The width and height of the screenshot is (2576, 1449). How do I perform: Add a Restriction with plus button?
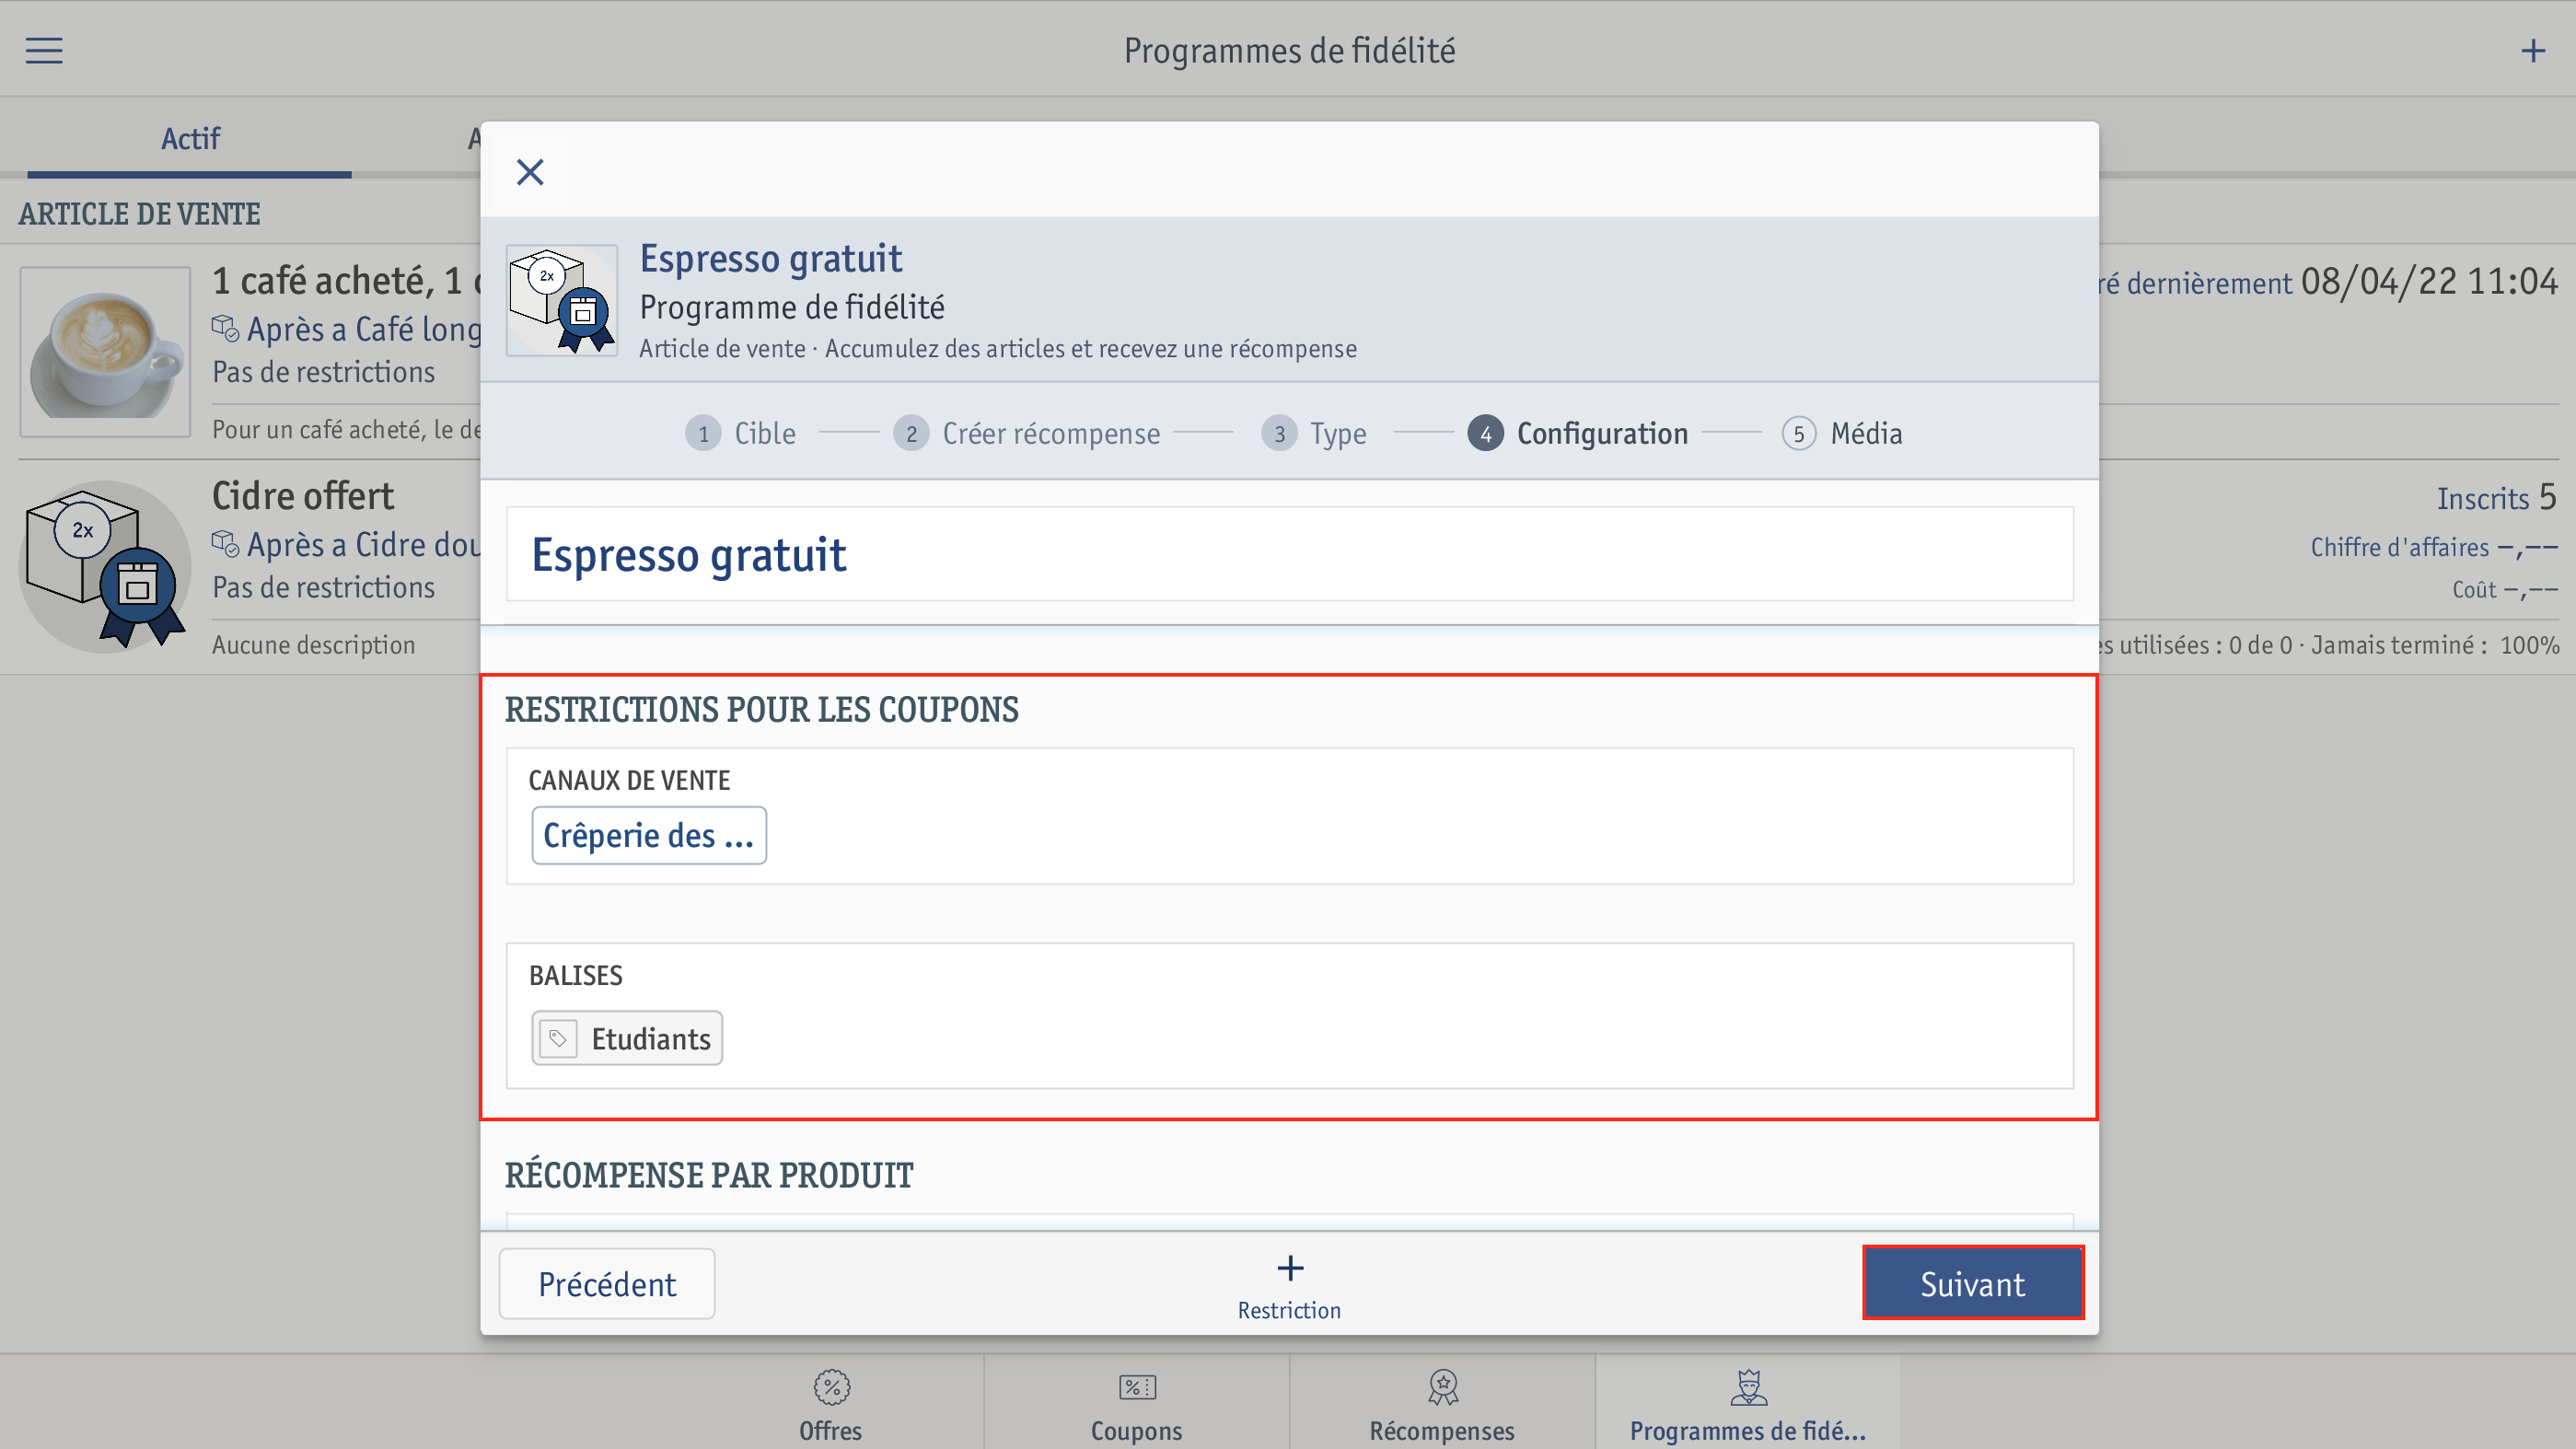(1289, 1287)
